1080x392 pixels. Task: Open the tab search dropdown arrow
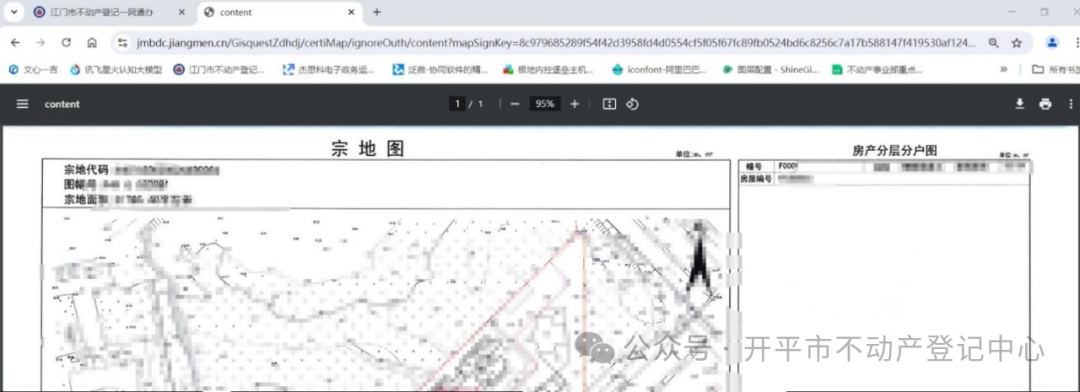point(14,12)
